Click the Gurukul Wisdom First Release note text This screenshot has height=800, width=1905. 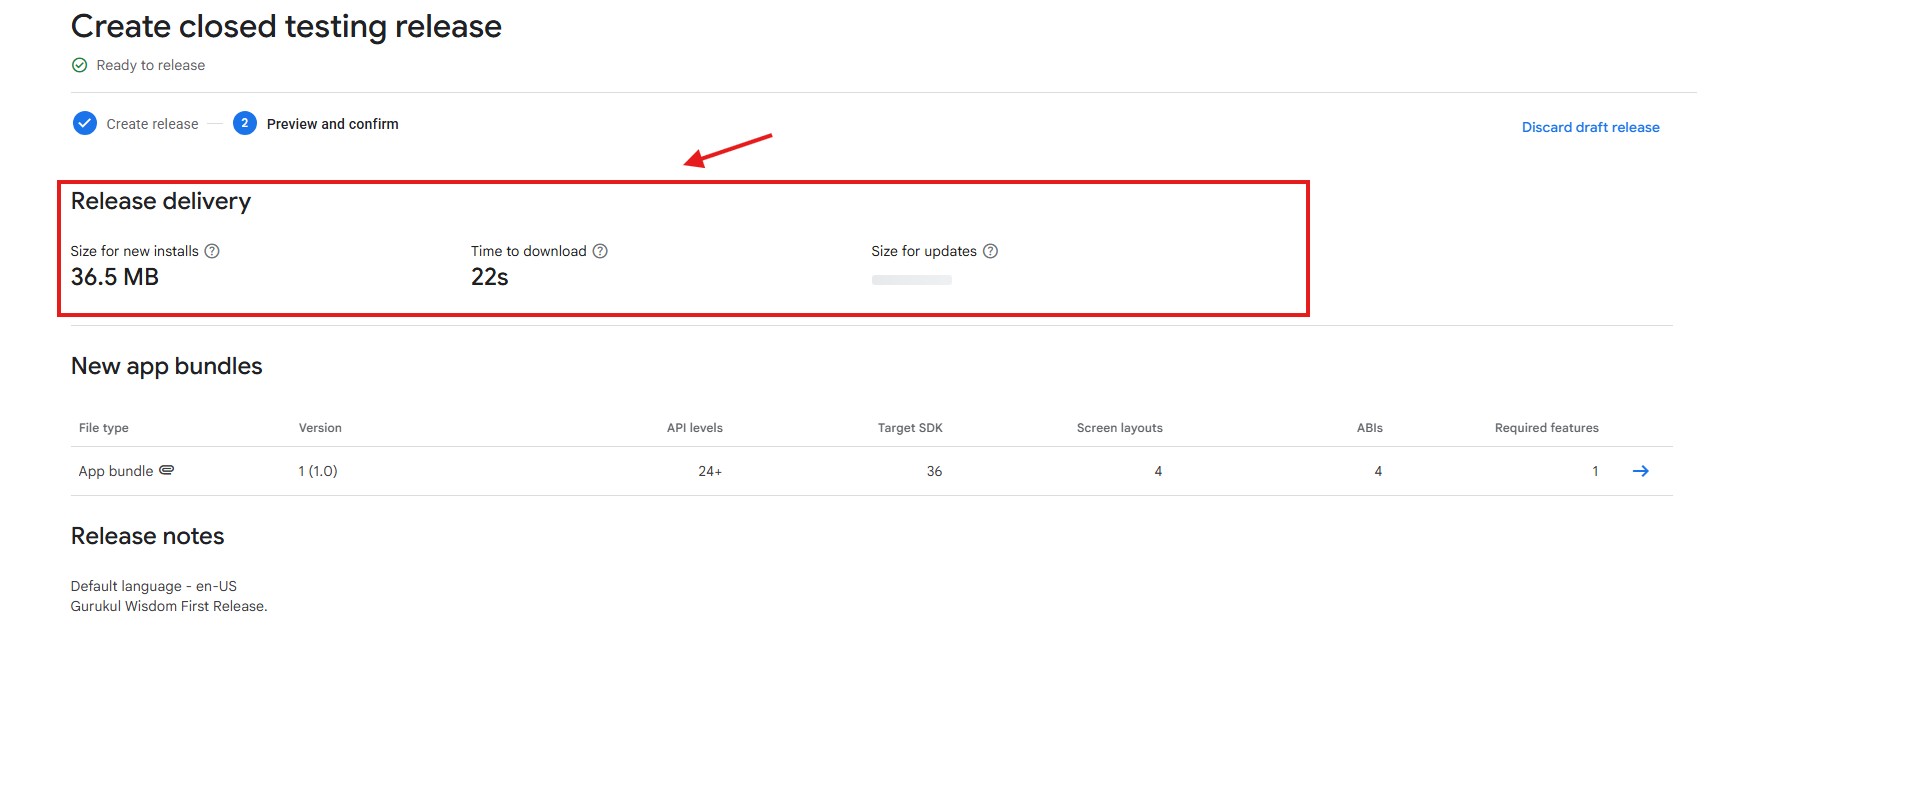click(x=169, y=606)
